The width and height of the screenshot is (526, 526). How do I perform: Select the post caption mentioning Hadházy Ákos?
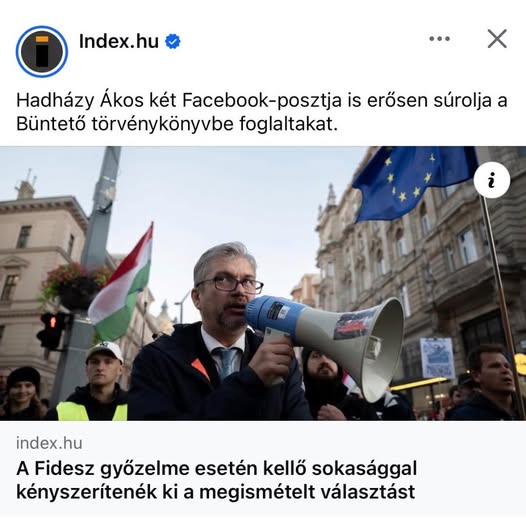[262, 112]
